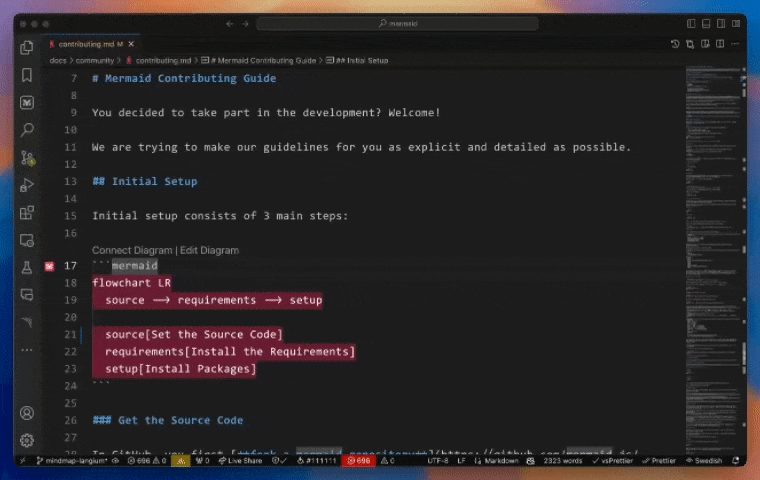
Task: Click the community breadcrumb item
Action: coord(96,61)
